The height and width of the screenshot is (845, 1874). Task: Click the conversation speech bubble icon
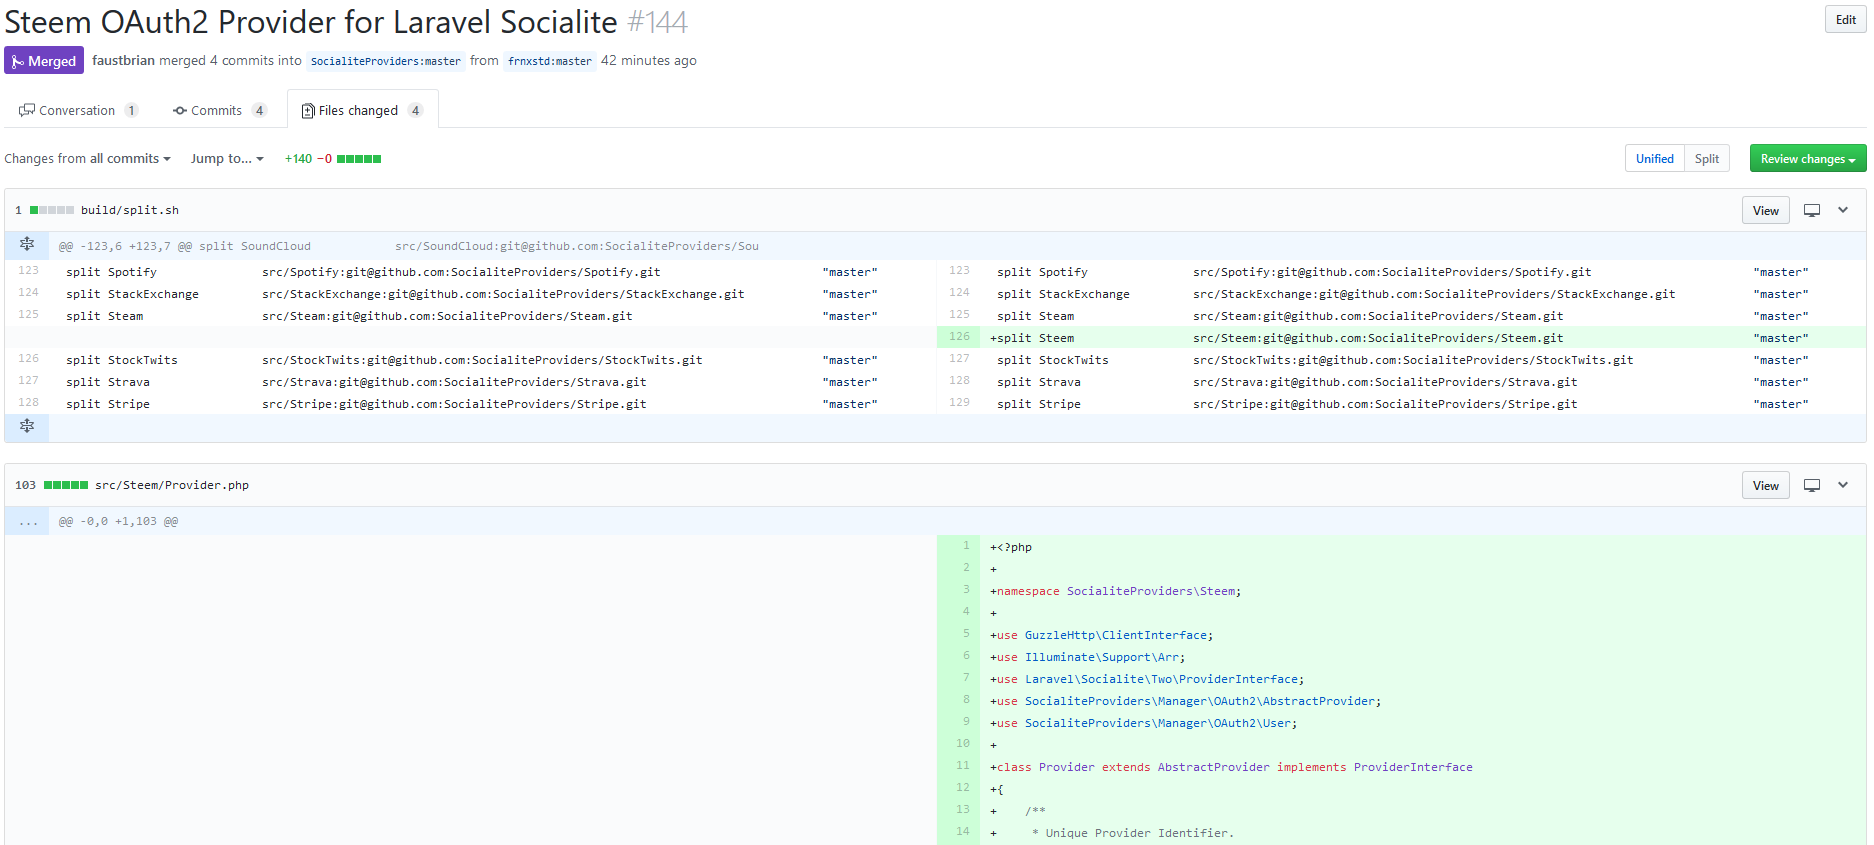pos(27,110)
